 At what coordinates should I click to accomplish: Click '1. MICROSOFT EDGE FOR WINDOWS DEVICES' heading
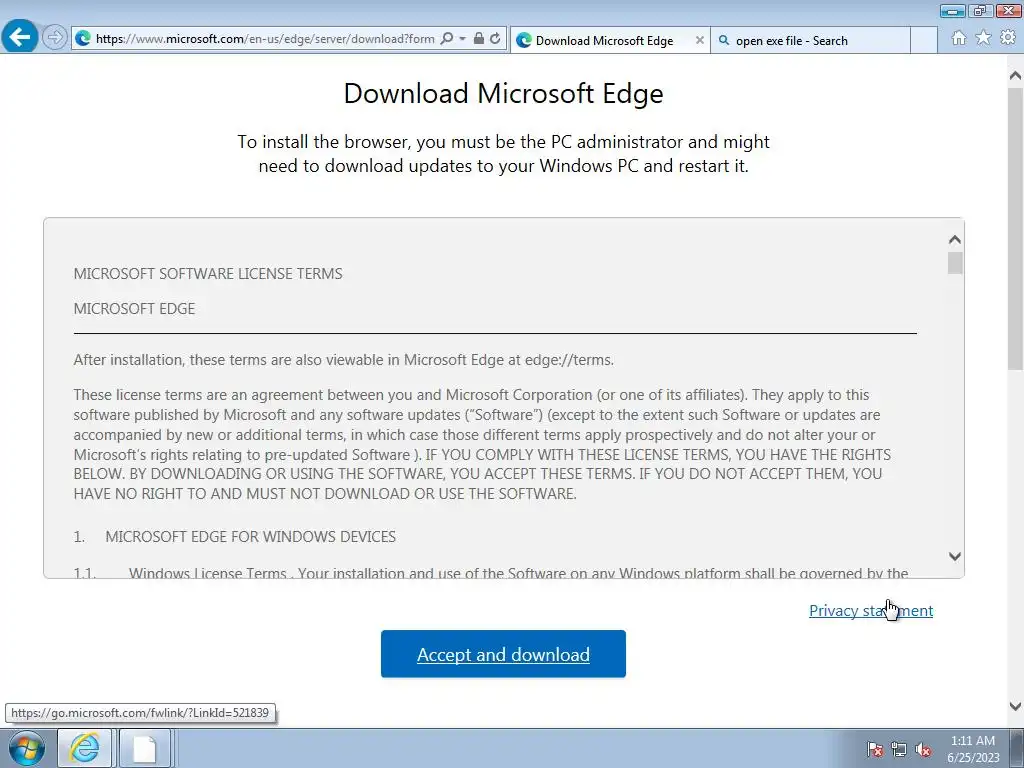click(234, 537)
